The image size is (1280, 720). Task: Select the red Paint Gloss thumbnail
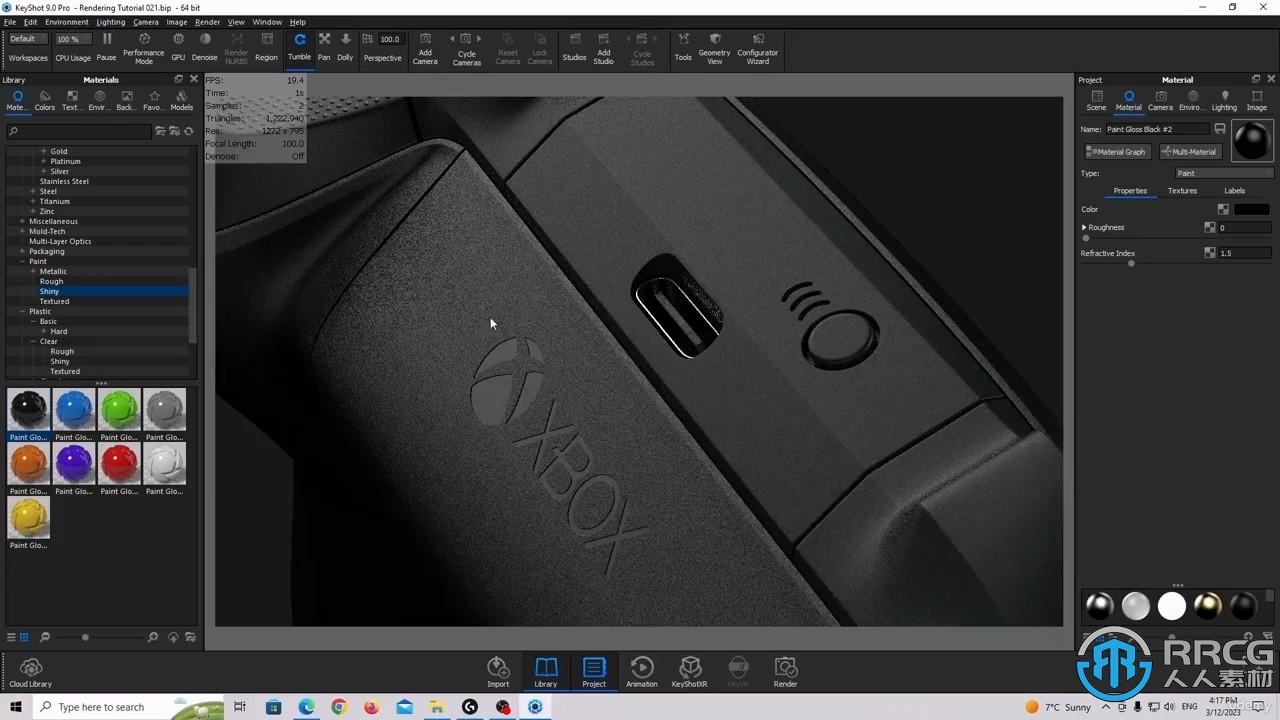pyautogui.click(x=120, y=463)
